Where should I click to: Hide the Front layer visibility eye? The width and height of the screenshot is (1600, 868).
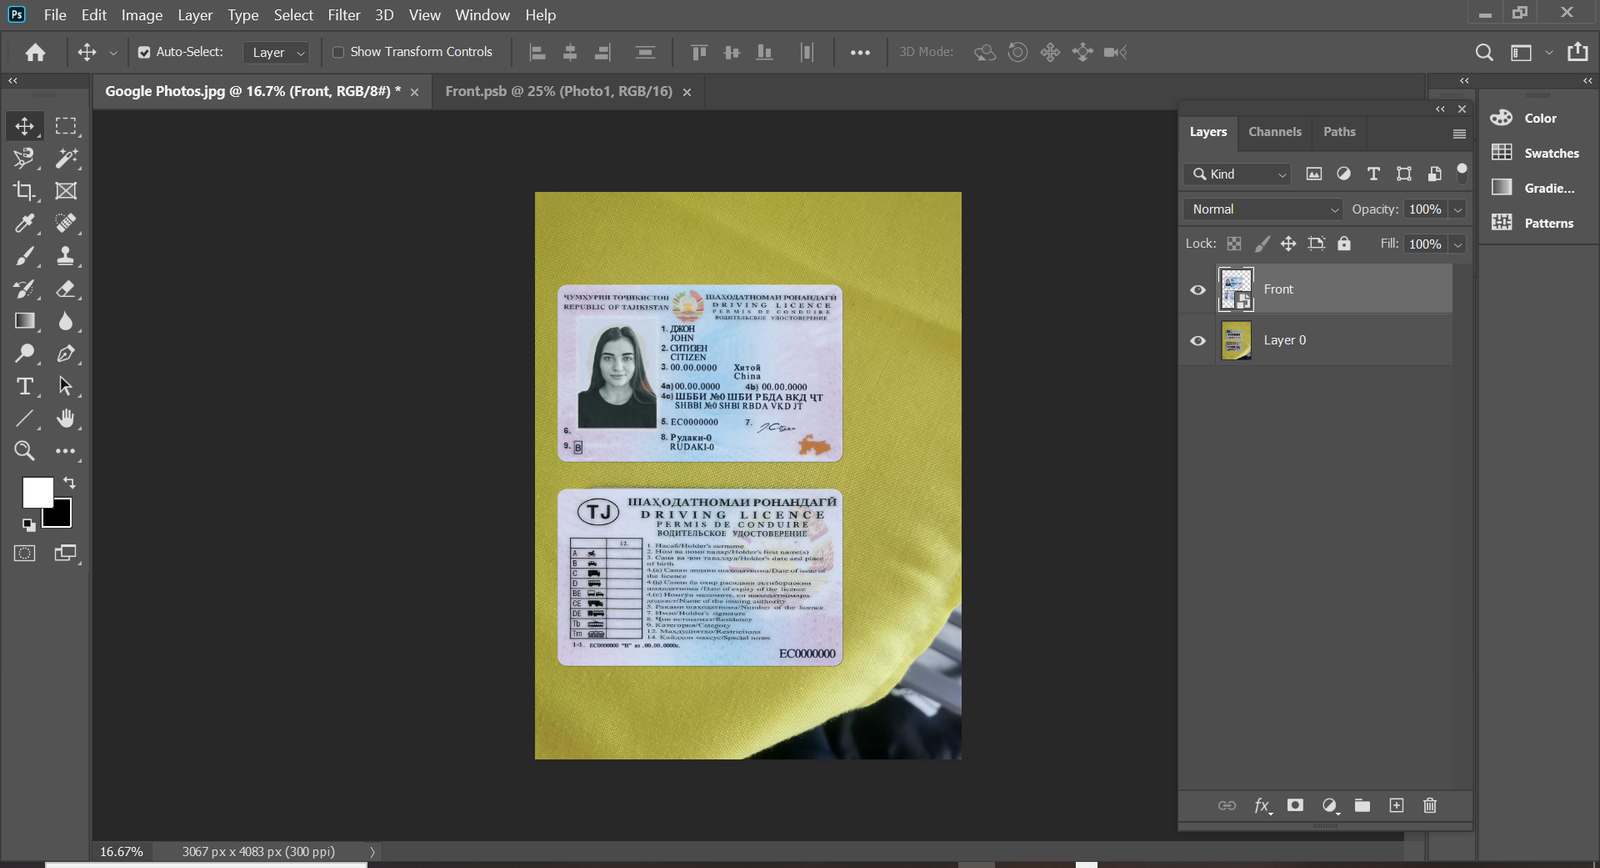point(1197,290)
